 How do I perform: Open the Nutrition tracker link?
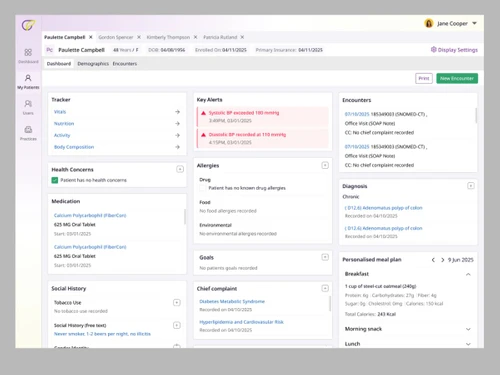point(64,123)
